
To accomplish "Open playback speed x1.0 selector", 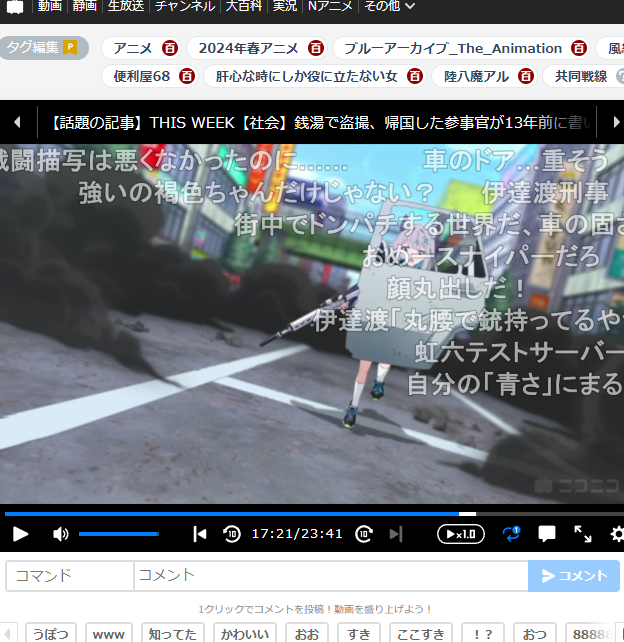I will (x=461, y=534).
